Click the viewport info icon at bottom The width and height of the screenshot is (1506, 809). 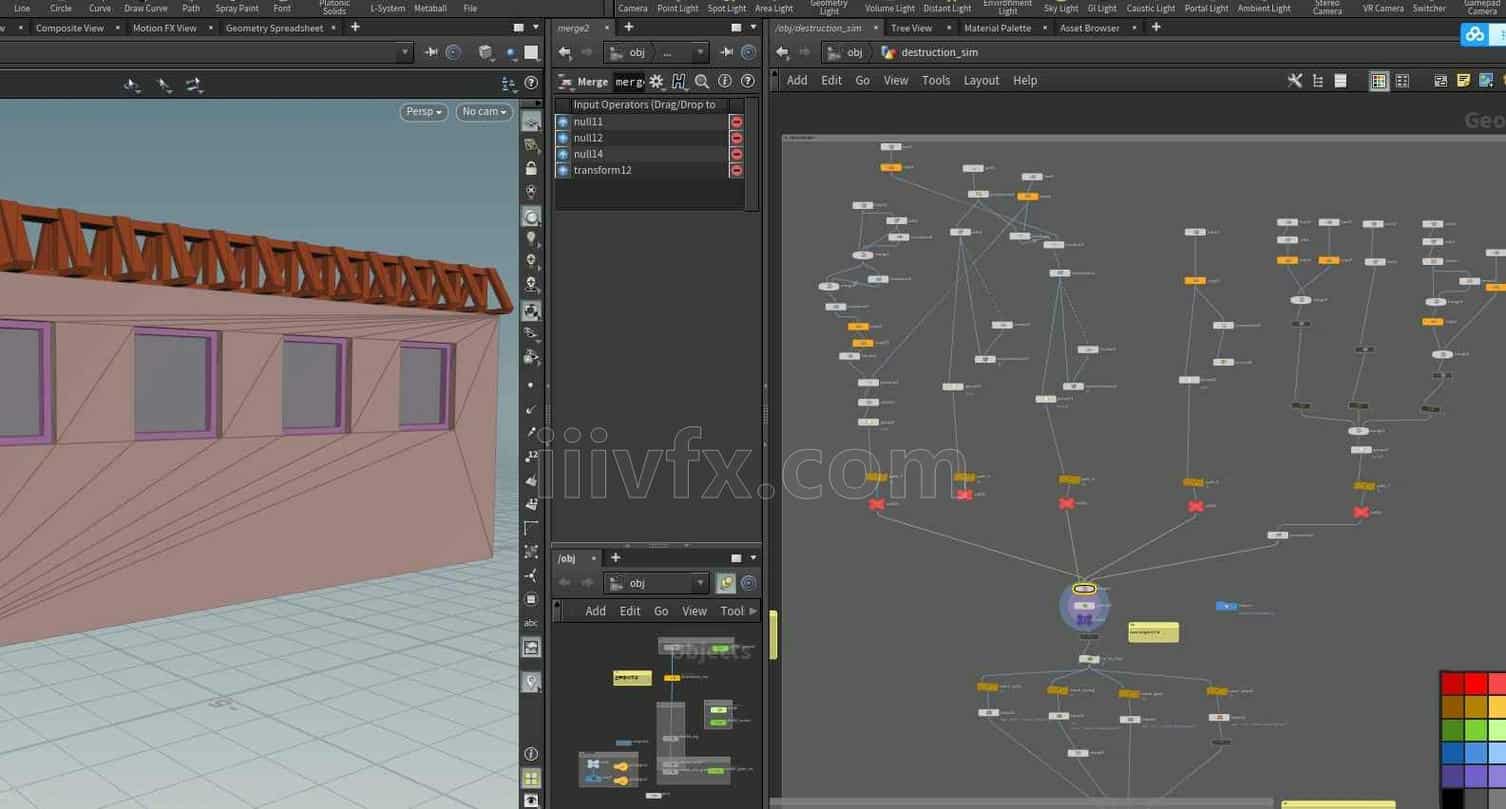pos(532,754)
